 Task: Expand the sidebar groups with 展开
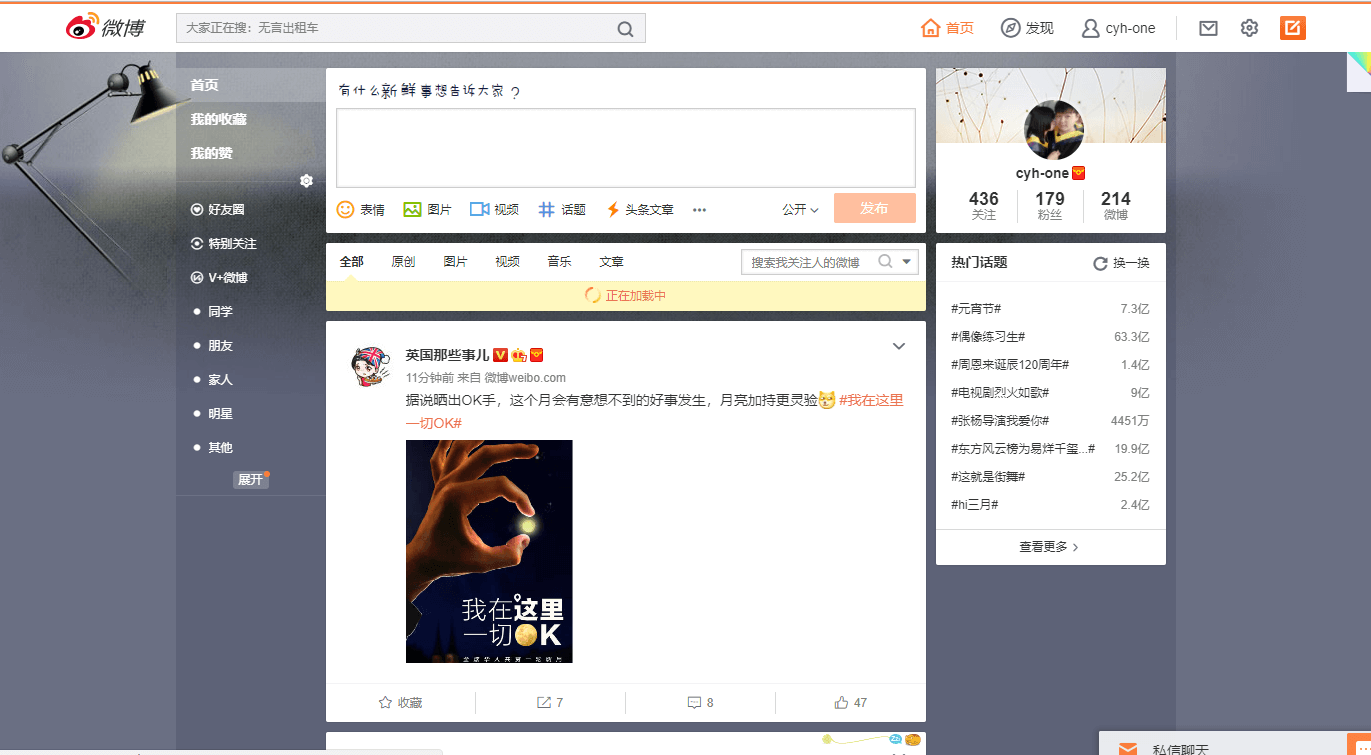click(250, 480)
